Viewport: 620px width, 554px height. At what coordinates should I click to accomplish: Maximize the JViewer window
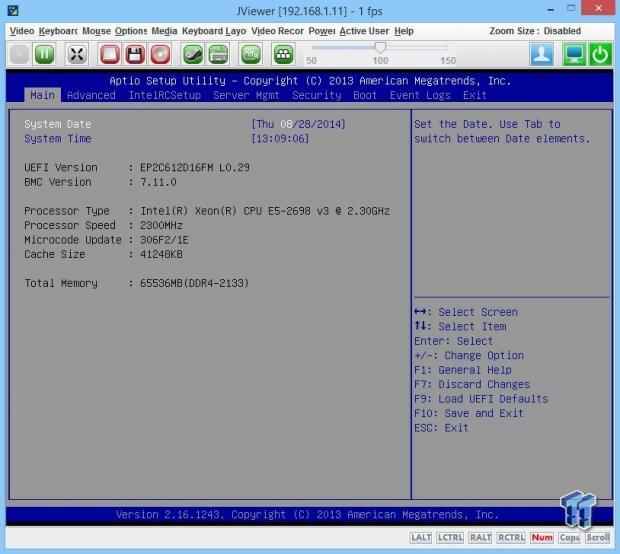tap(571, 8)
